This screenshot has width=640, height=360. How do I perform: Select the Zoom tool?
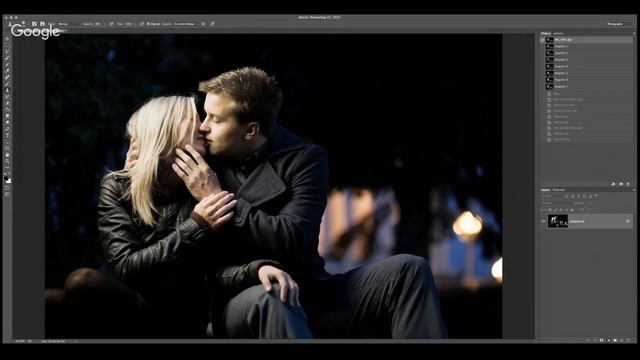[7, 162]
